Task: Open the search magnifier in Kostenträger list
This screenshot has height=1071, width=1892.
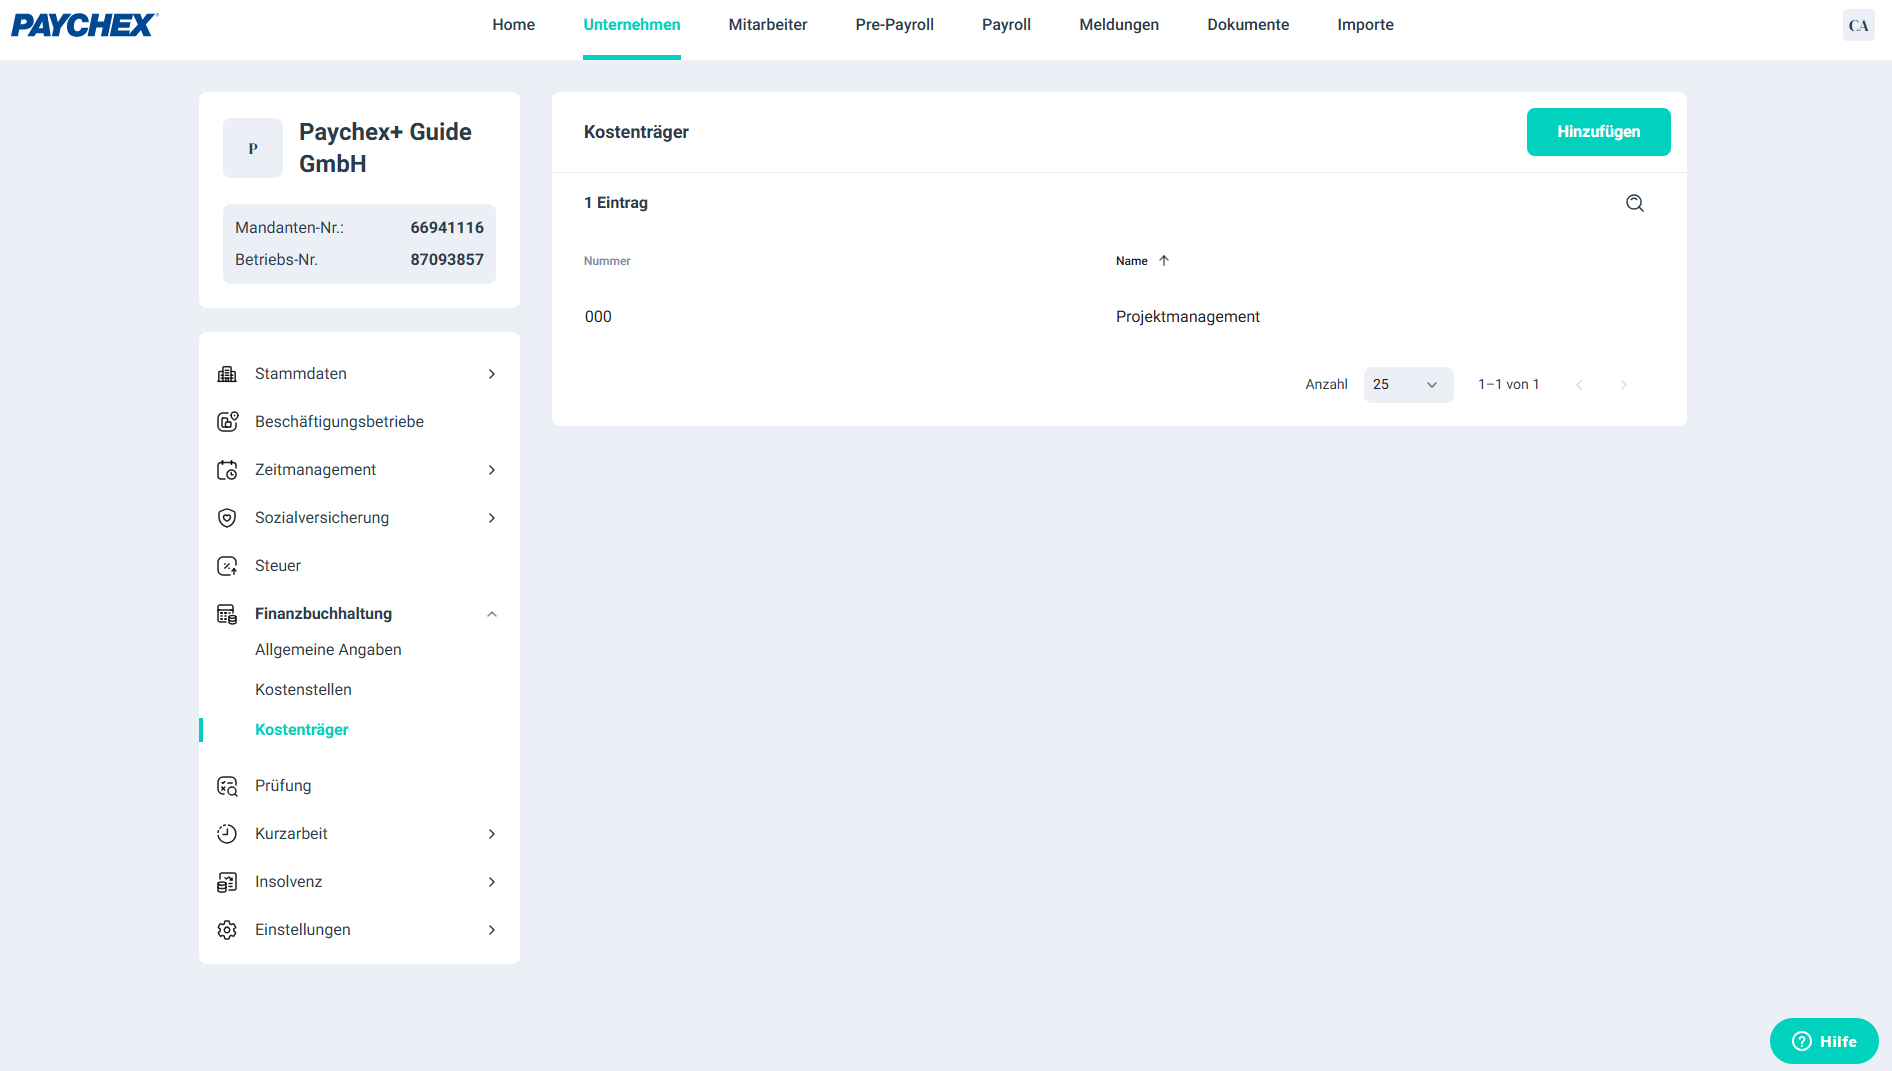Action: tap(1635, 203)
